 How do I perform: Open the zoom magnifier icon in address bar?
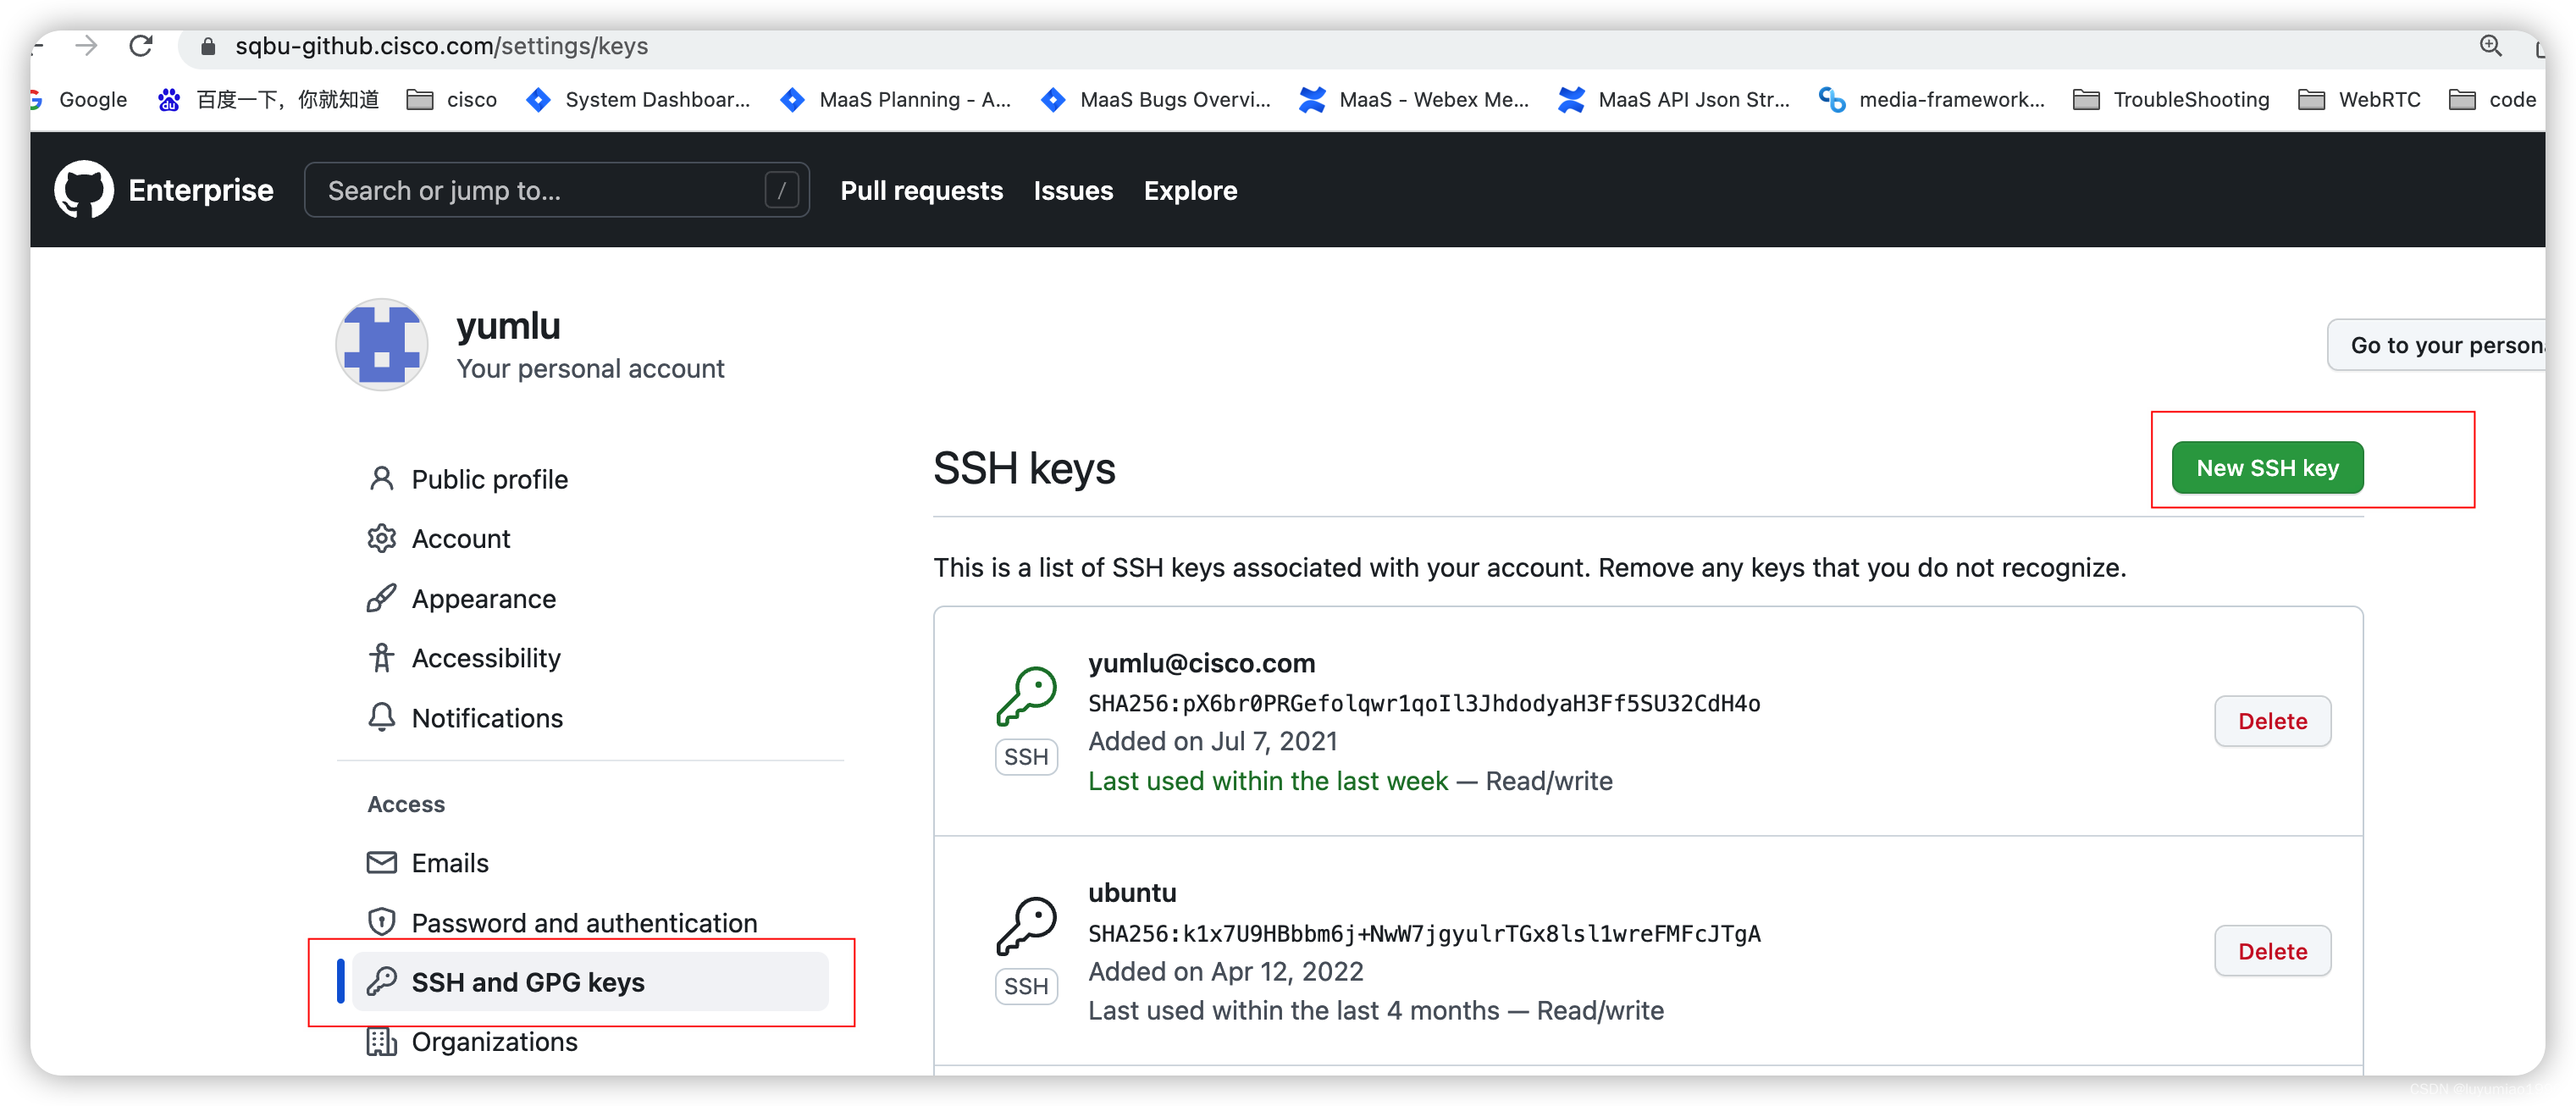coord(2490,46)
